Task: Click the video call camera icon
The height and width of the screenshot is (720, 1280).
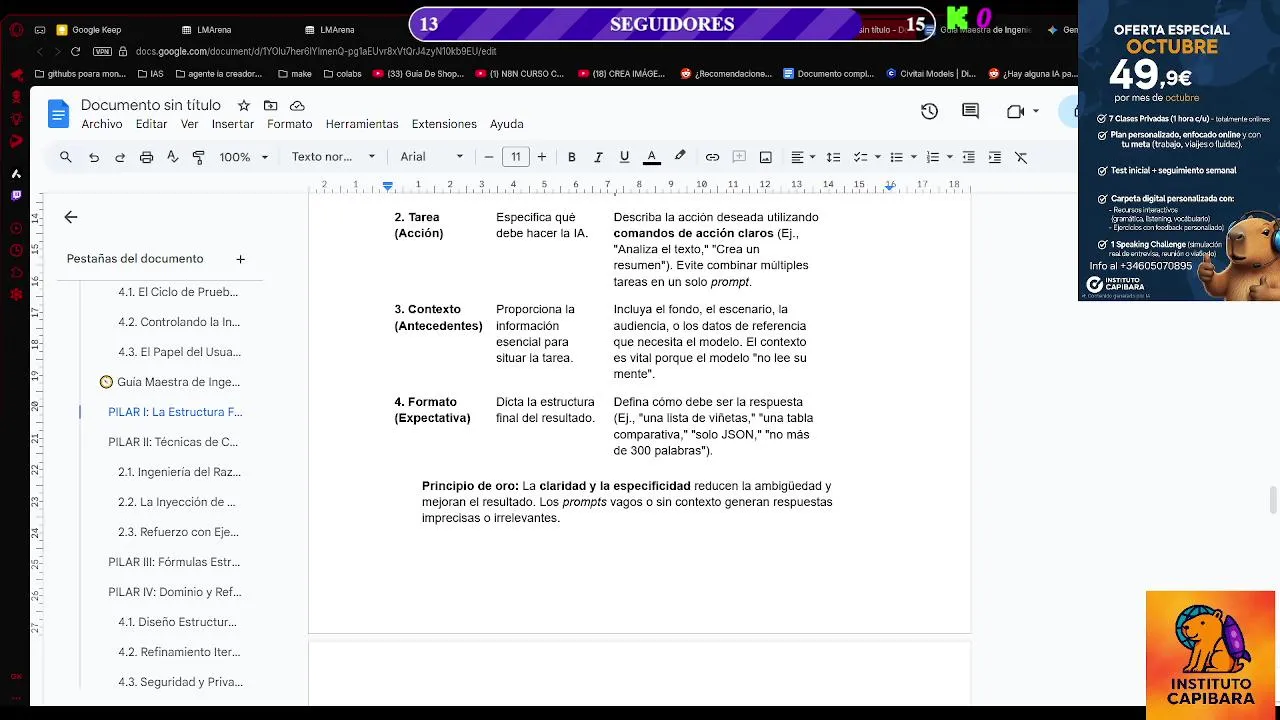Action: (x=1015, y=112)
